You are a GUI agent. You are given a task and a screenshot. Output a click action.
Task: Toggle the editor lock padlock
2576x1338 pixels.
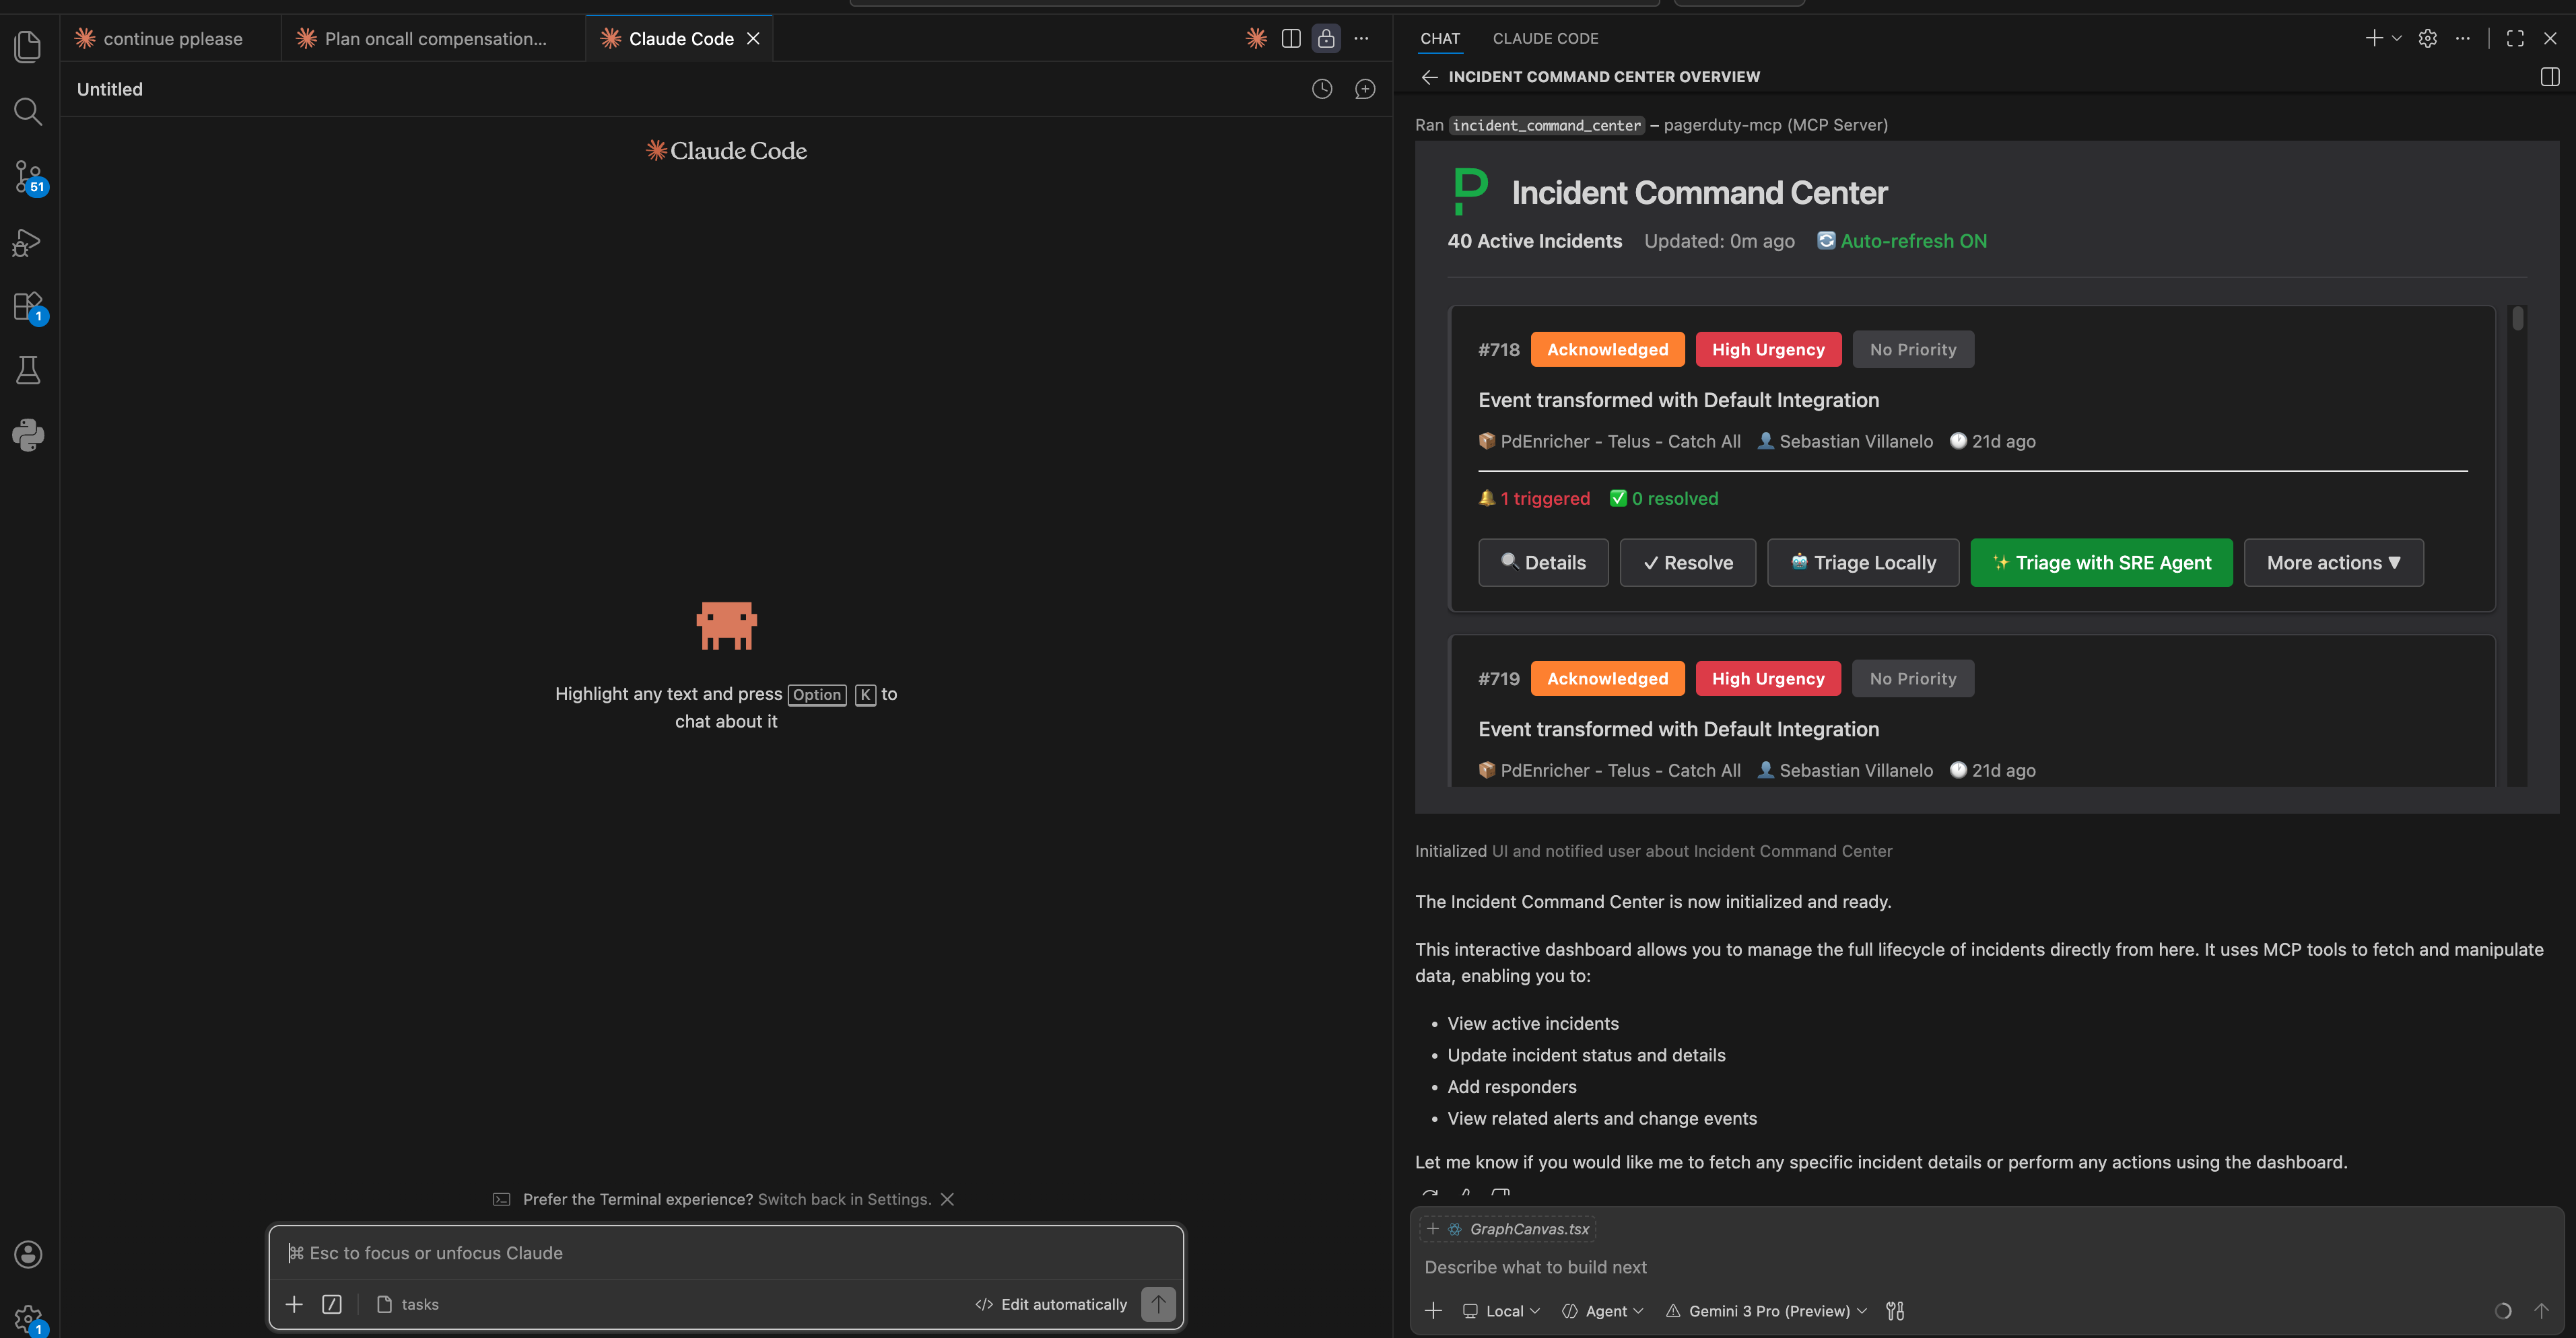1326,38
